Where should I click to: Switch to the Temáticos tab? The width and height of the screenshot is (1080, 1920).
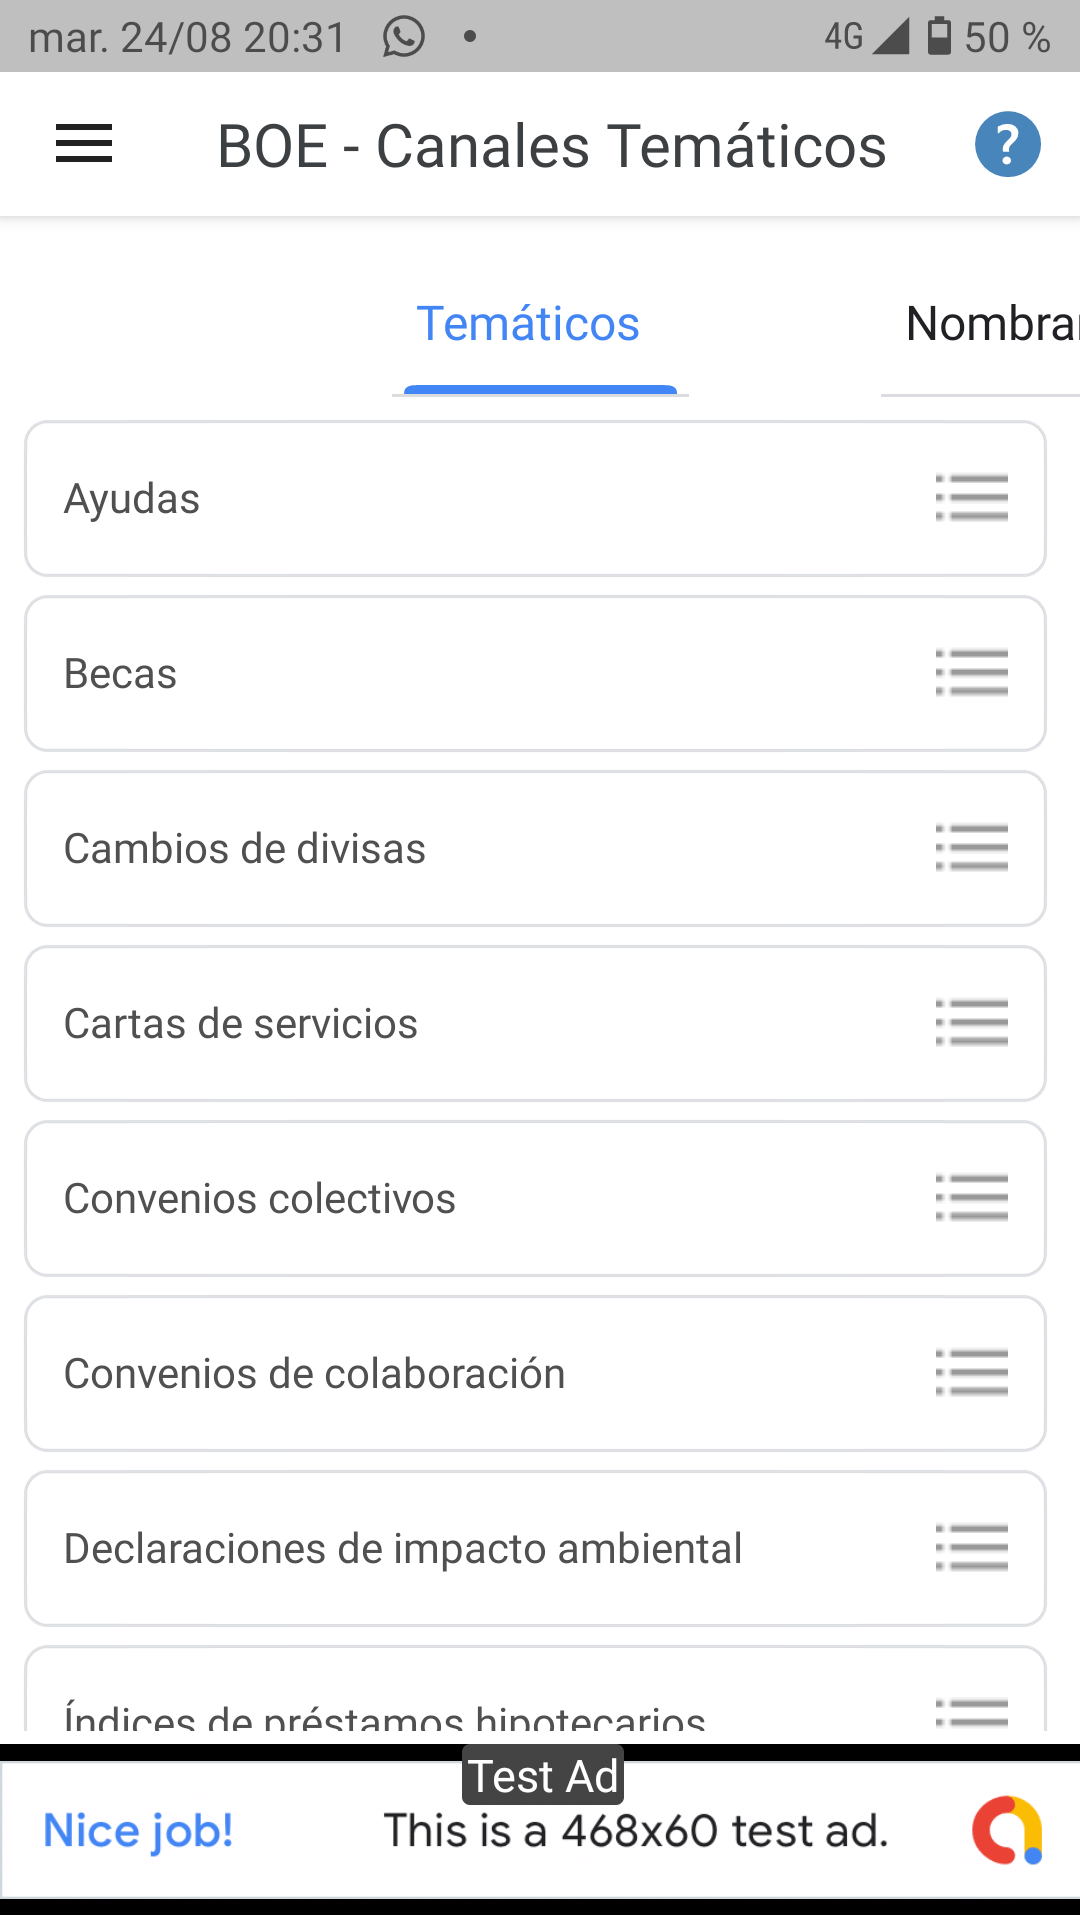pos(528,324)
